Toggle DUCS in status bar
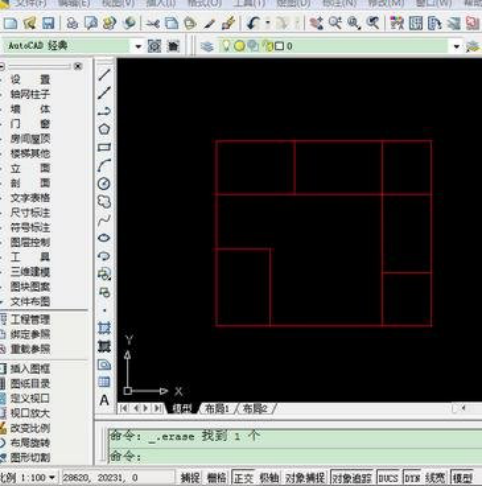This screenshot has width=483, height=487. tap(388, 478)
